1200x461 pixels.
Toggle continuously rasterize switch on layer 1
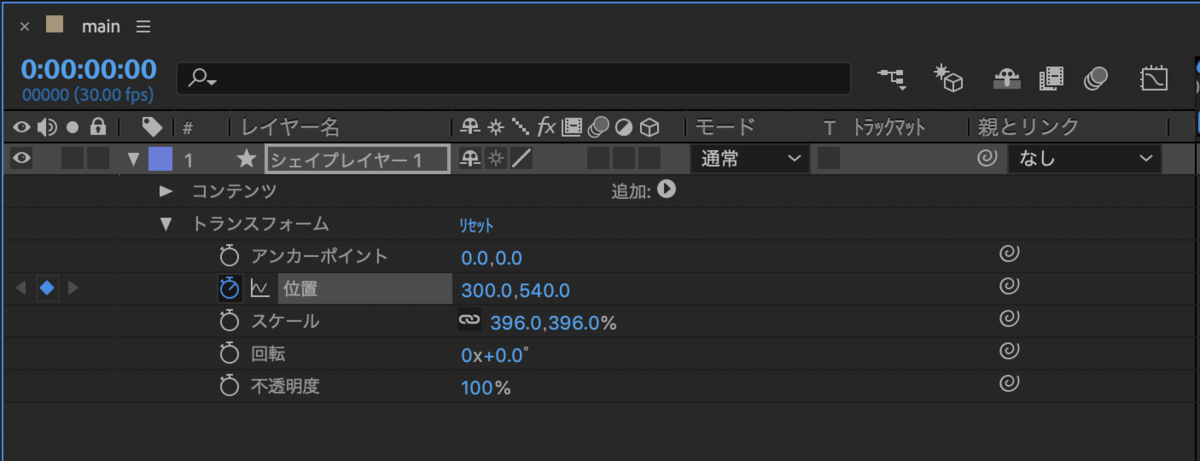pos(496,158)
